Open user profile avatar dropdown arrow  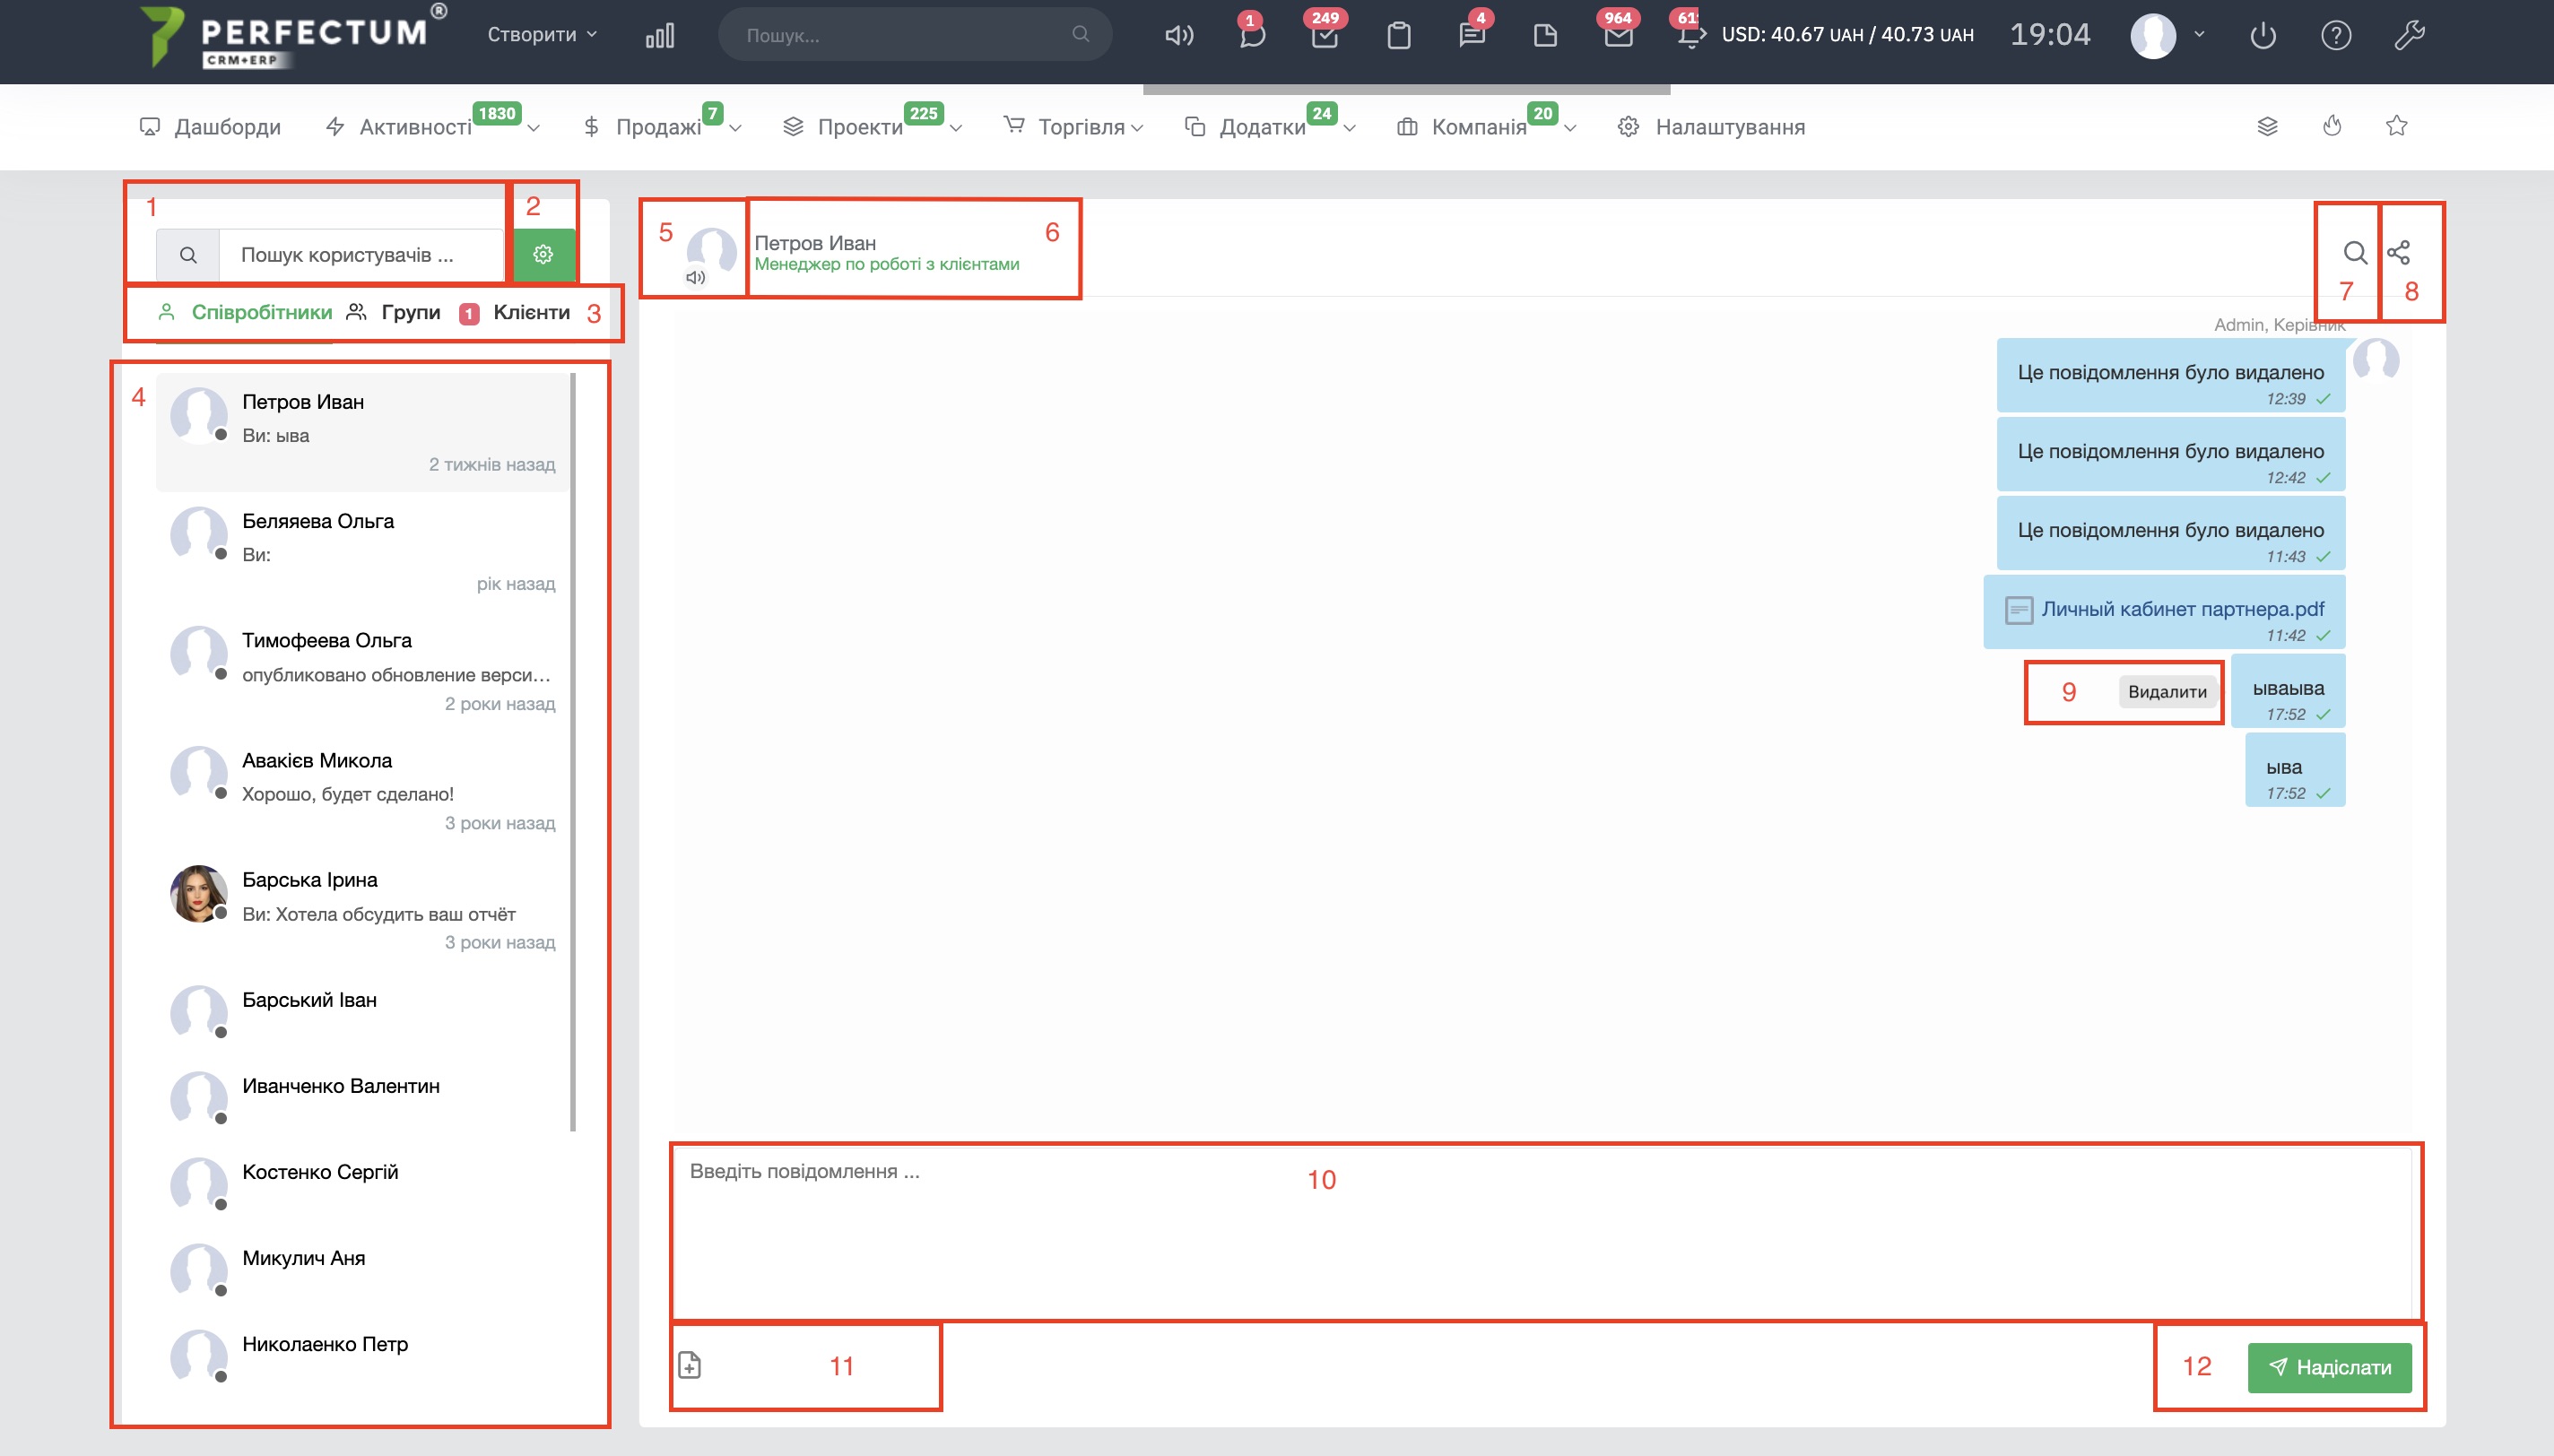2199,34
